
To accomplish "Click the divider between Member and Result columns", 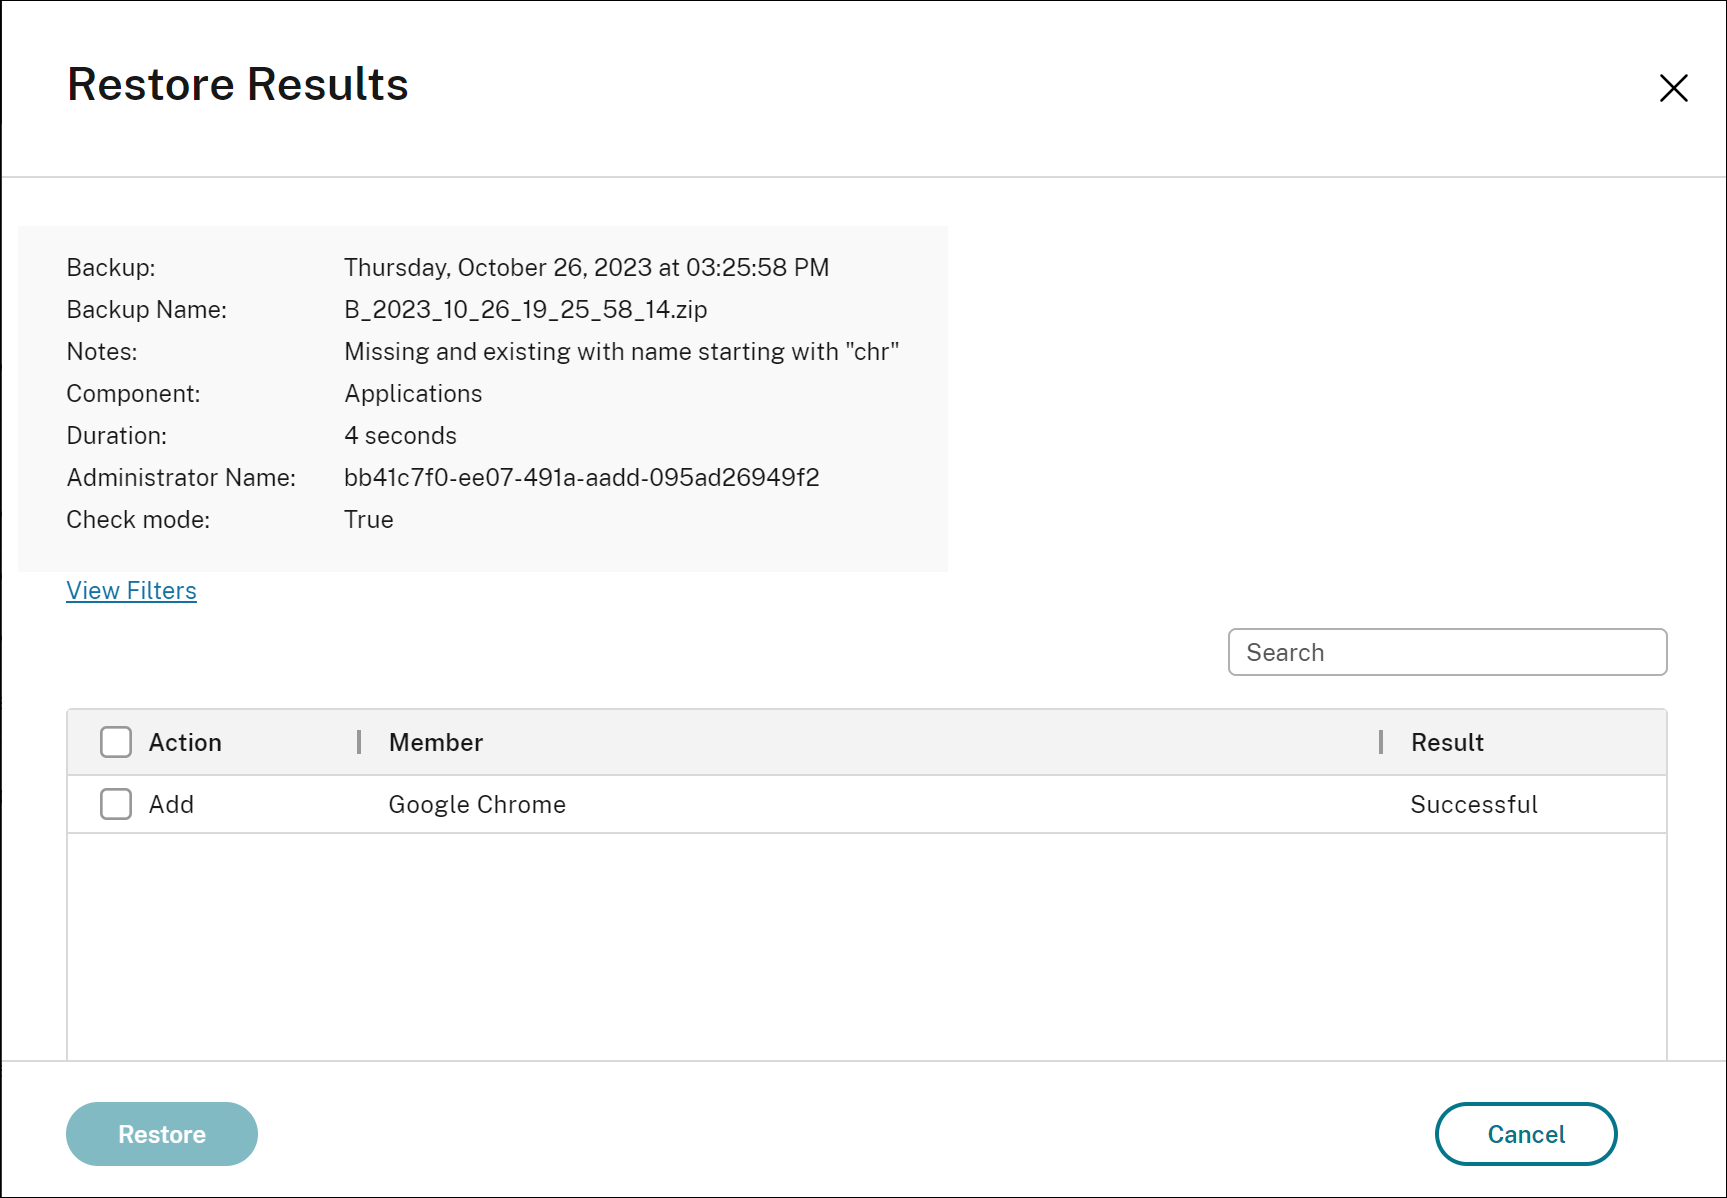I will pos(1381,742).
